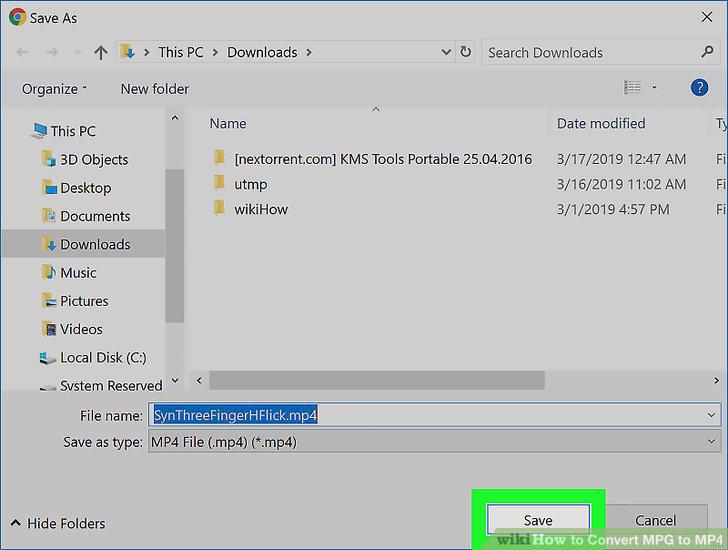Open Documents in the sidebar
Image resolution: width=728 pixels, height=550 pixels.
tap(95, 216)
